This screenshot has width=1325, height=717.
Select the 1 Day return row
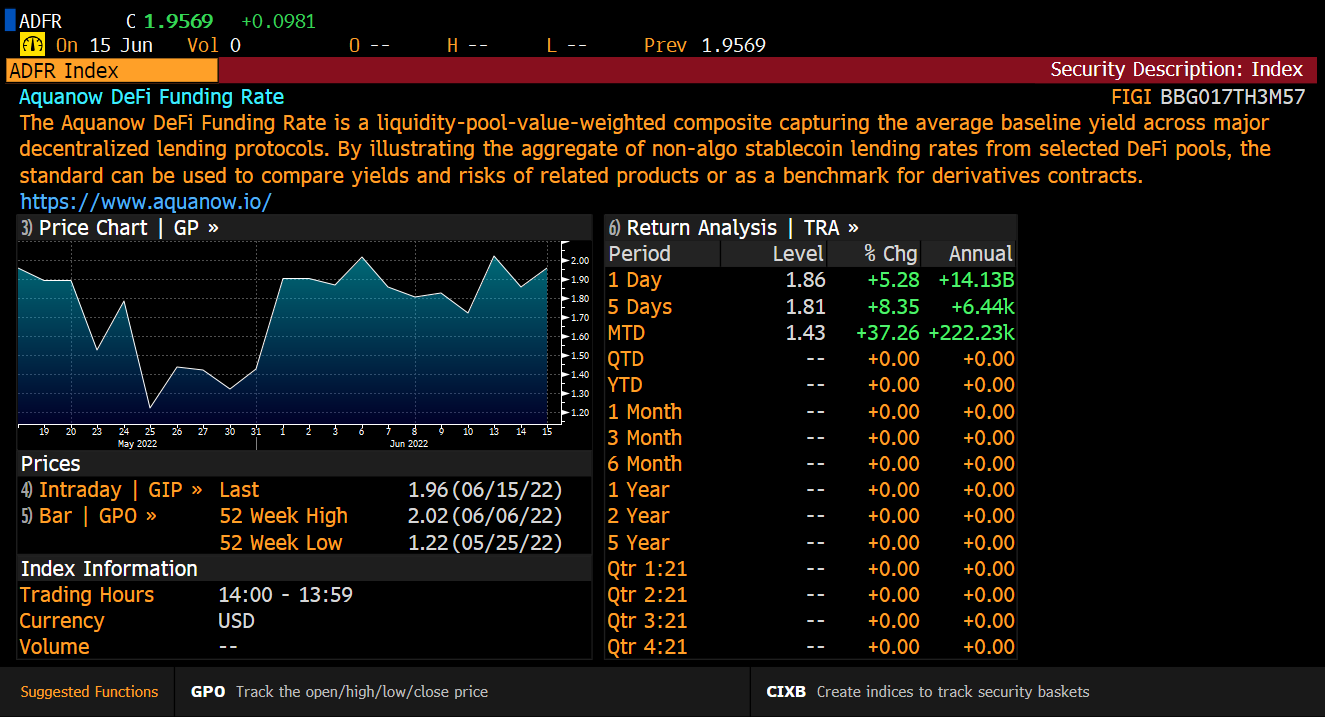810,281
